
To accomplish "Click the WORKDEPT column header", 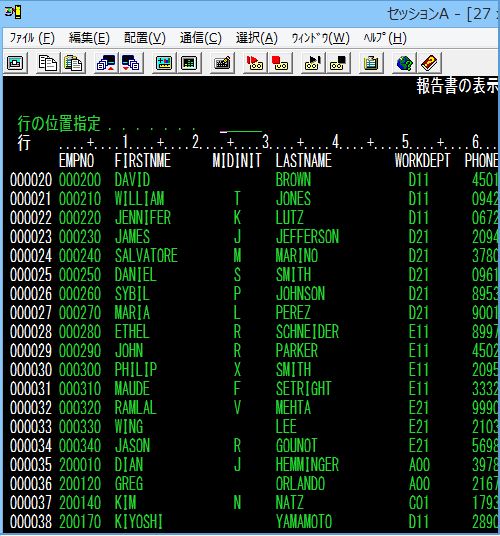I will 422,161.
